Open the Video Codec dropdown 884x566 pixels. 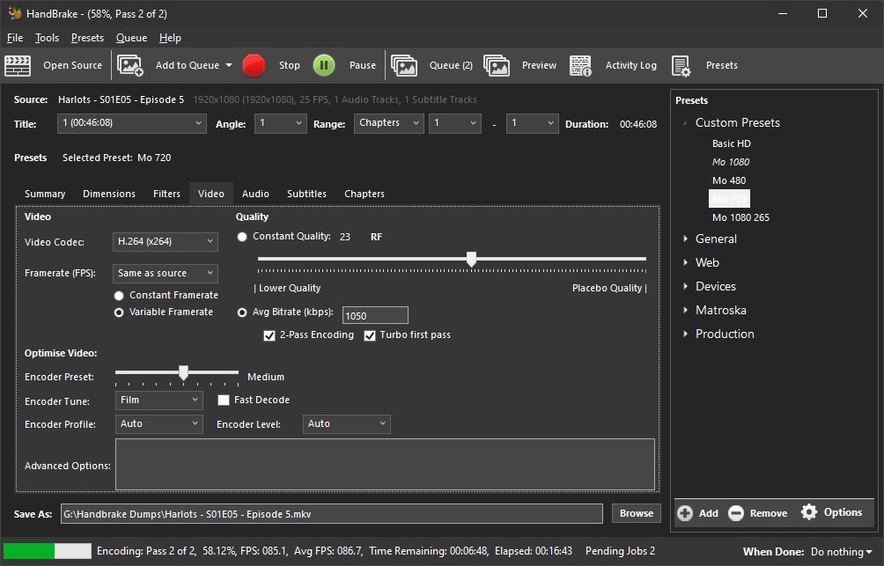(165, 242)
